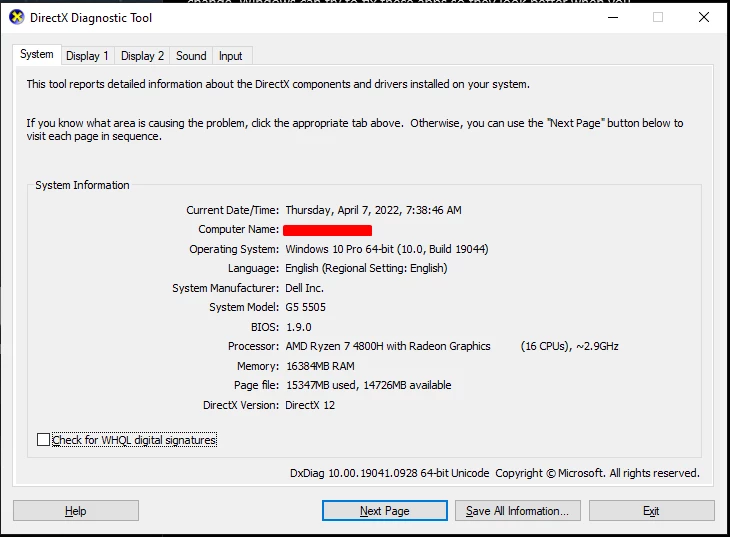Minimize the DirectX Diagnostic Tool window
This screenshot has height=537, width=730.
[613, 17]
